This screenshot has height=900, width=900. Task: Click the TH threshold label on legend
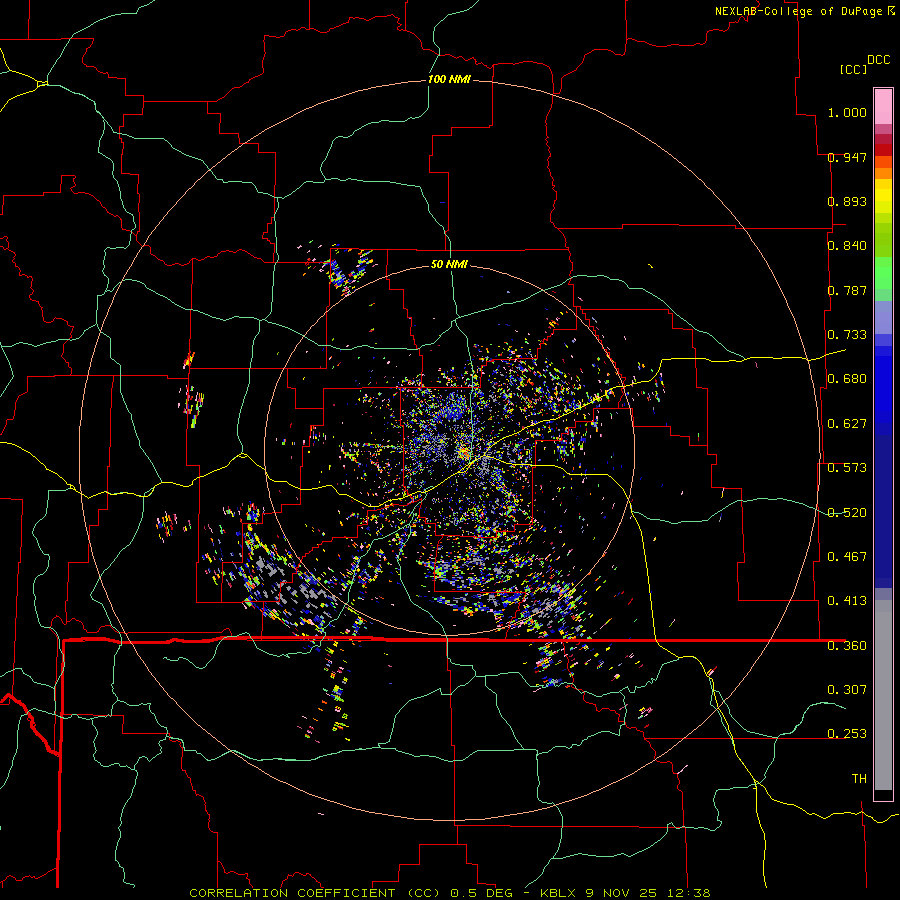point(859,779)
